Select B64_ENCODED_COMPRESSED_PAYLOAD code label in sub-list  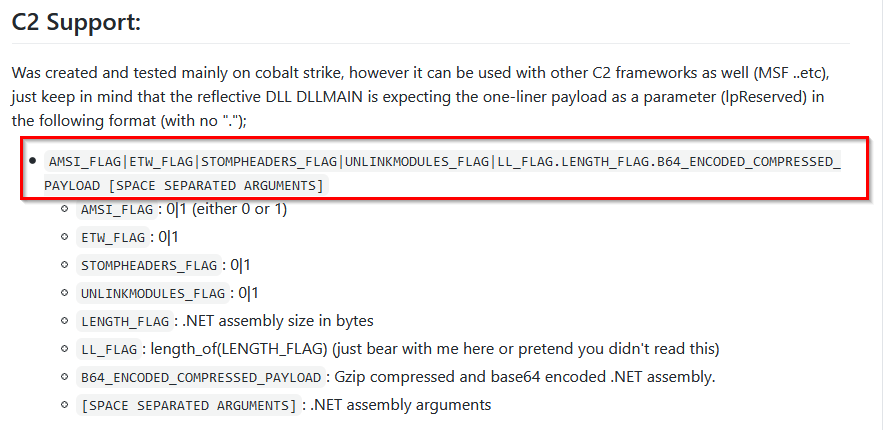(201, 377)
